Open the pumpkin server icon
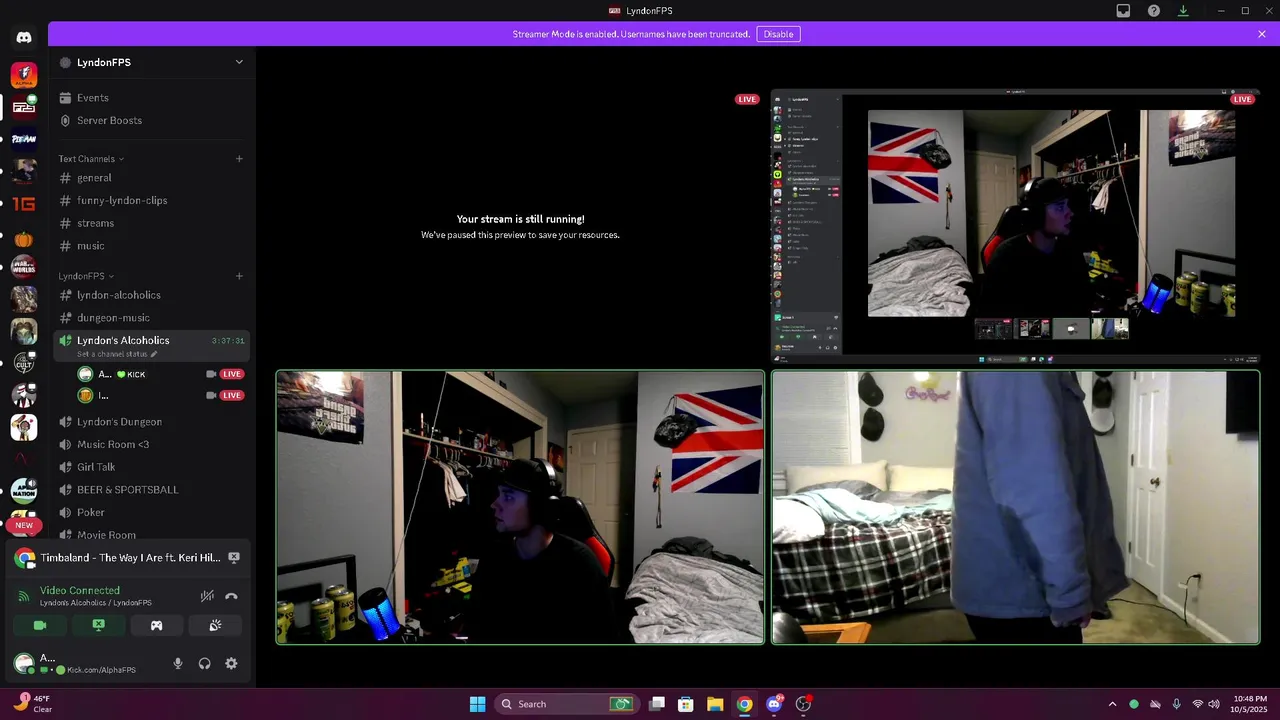Screen dimensions: 1280x720 tap(24, 239)
